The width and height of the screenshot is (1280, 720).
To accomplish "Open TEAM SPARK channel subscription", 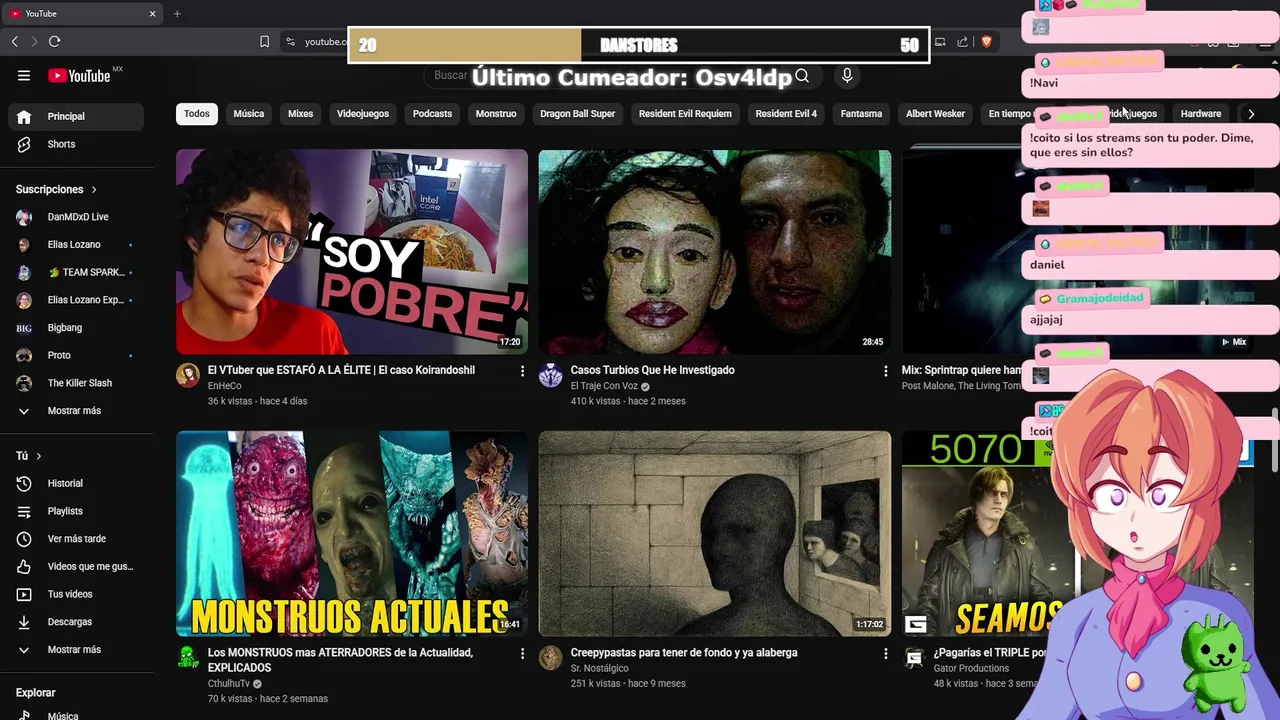I will 76,272.
